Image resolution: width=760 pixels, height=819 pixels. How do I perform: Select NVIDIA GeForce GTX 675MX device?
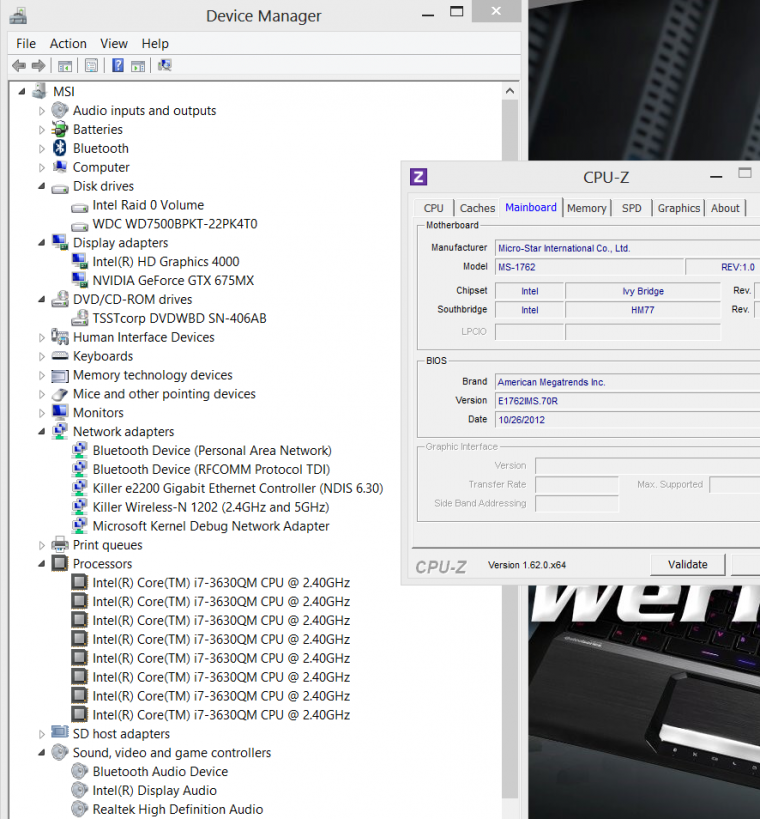click(173, 280)
